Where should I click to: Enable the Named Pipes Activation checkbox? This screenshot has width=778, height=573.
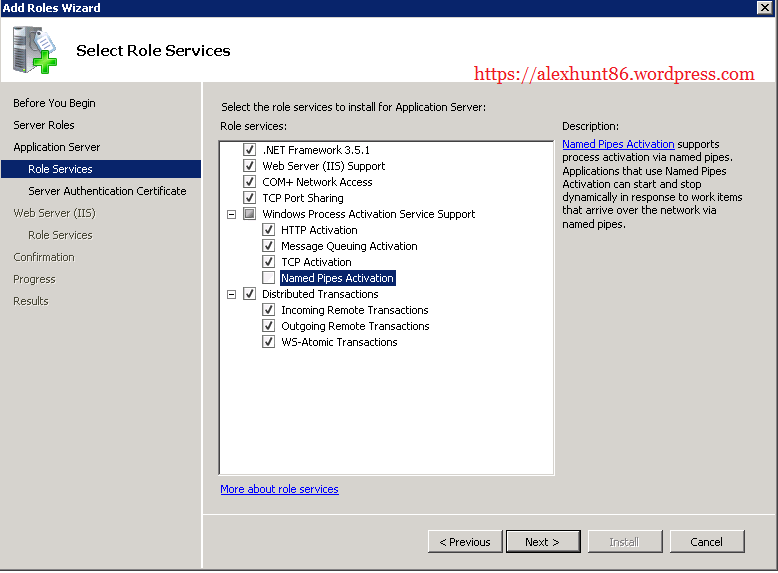268,278
